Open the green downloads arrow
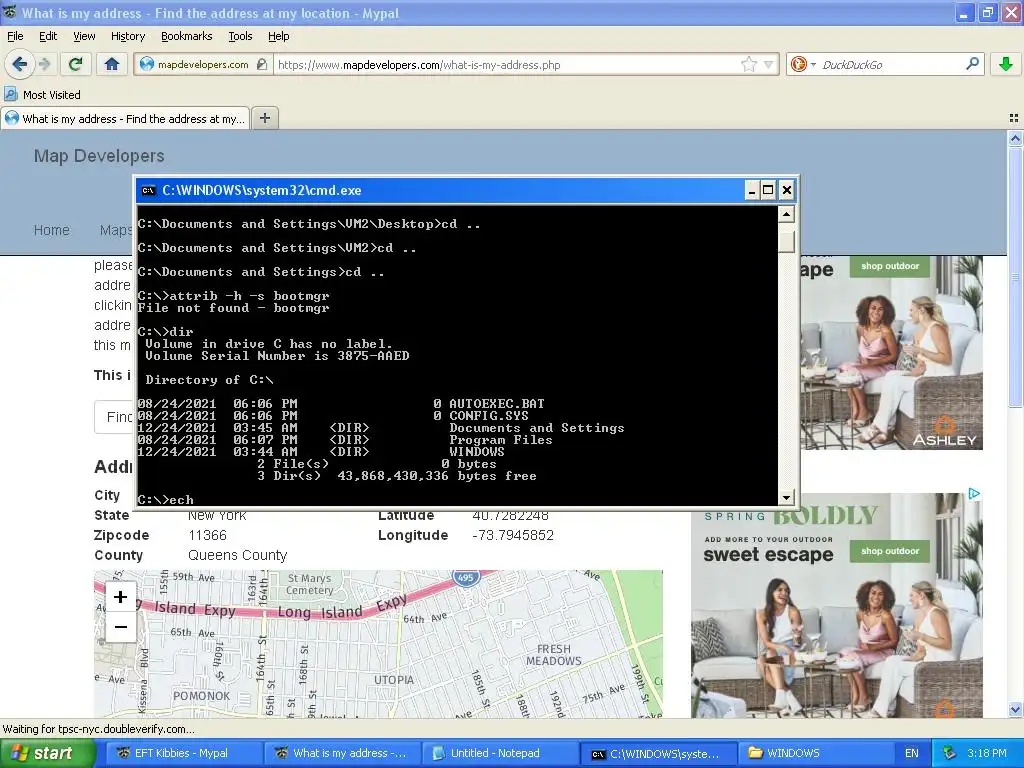The image size is (1024, 768). coord(1006,64)
